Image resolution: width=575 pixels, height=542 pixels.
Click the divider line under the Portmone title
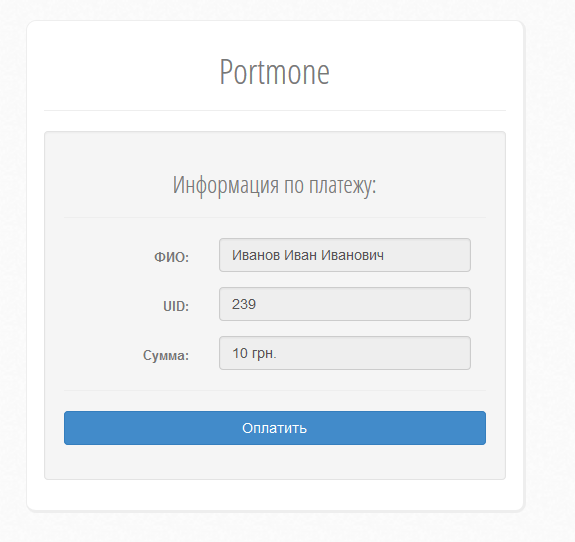click(x=275, y=110)
